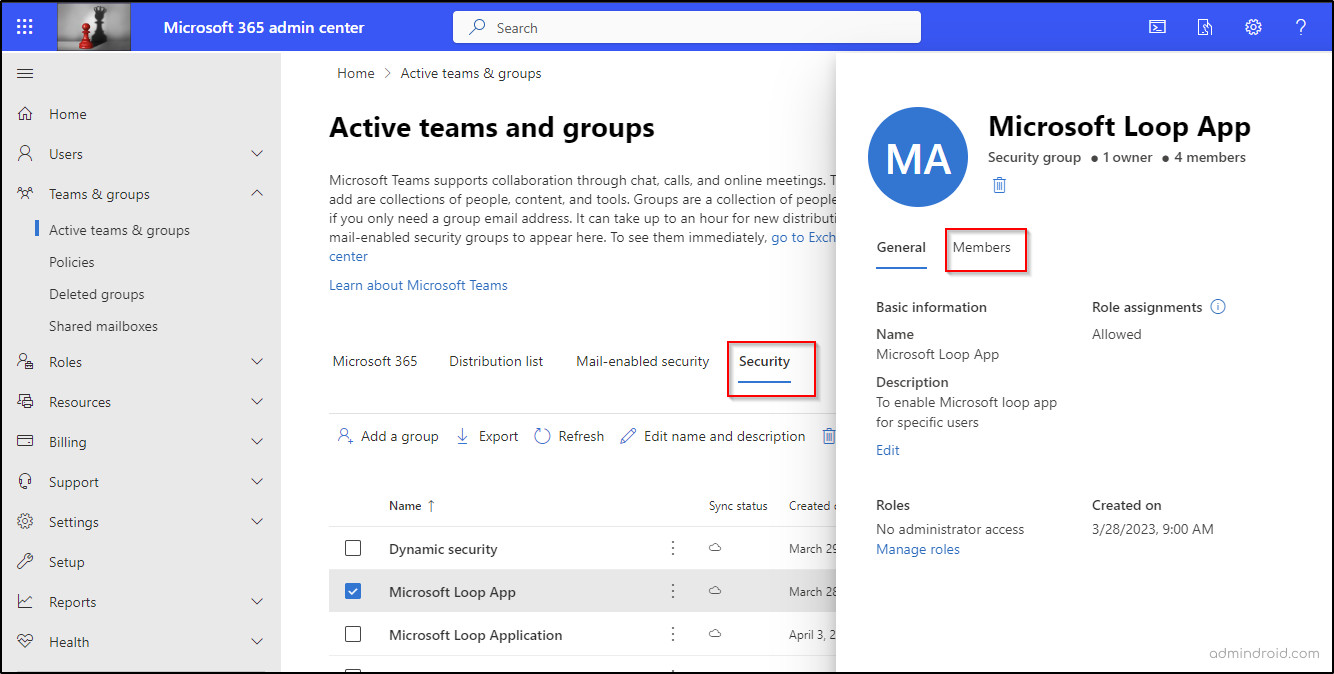1334x674 pixels.
Task: Switch to the Members tab
Action: 985,247
